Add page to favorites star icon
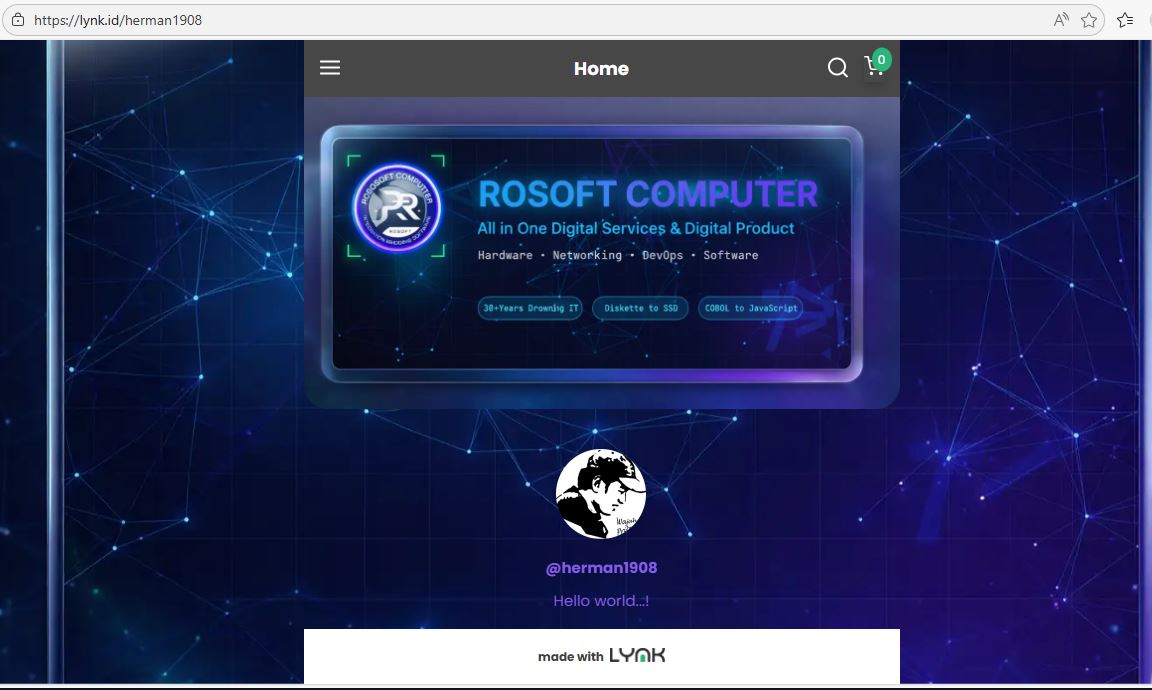This screenshot has width=1152, height=690. pyautogui.click(x=1089, y=20)
